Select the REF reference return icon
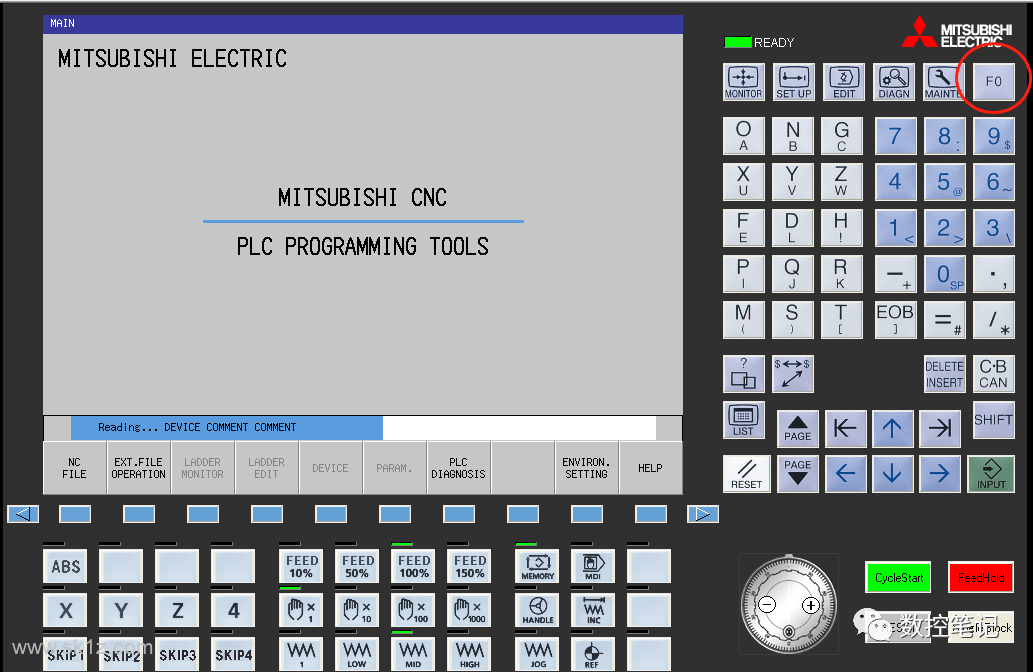The width and height of the screenshot is (1033, 672). [592, 654]
